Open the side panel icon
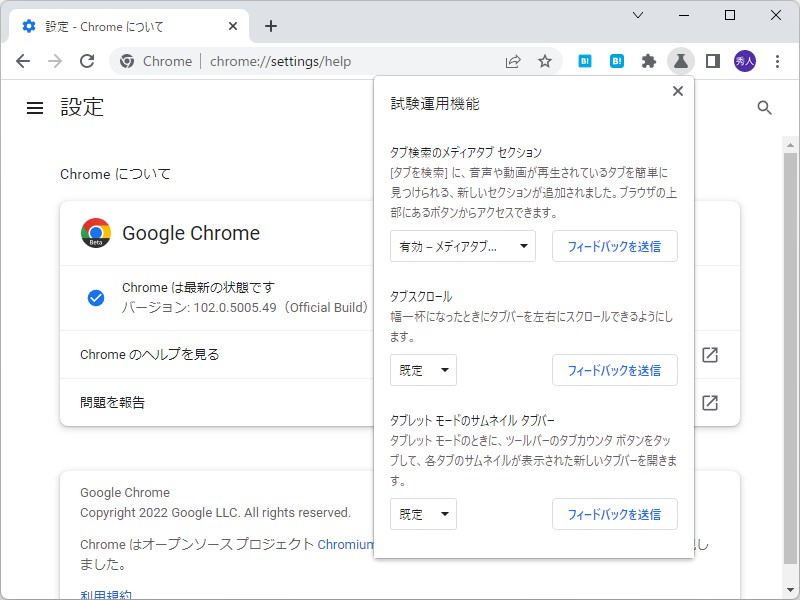The image size is (800, 600). pos(713,61)
